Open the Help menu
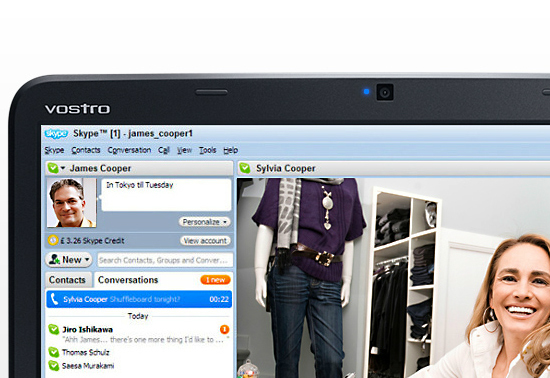The image size is (550, 378). pyautogui.click(x=231, y=150)
